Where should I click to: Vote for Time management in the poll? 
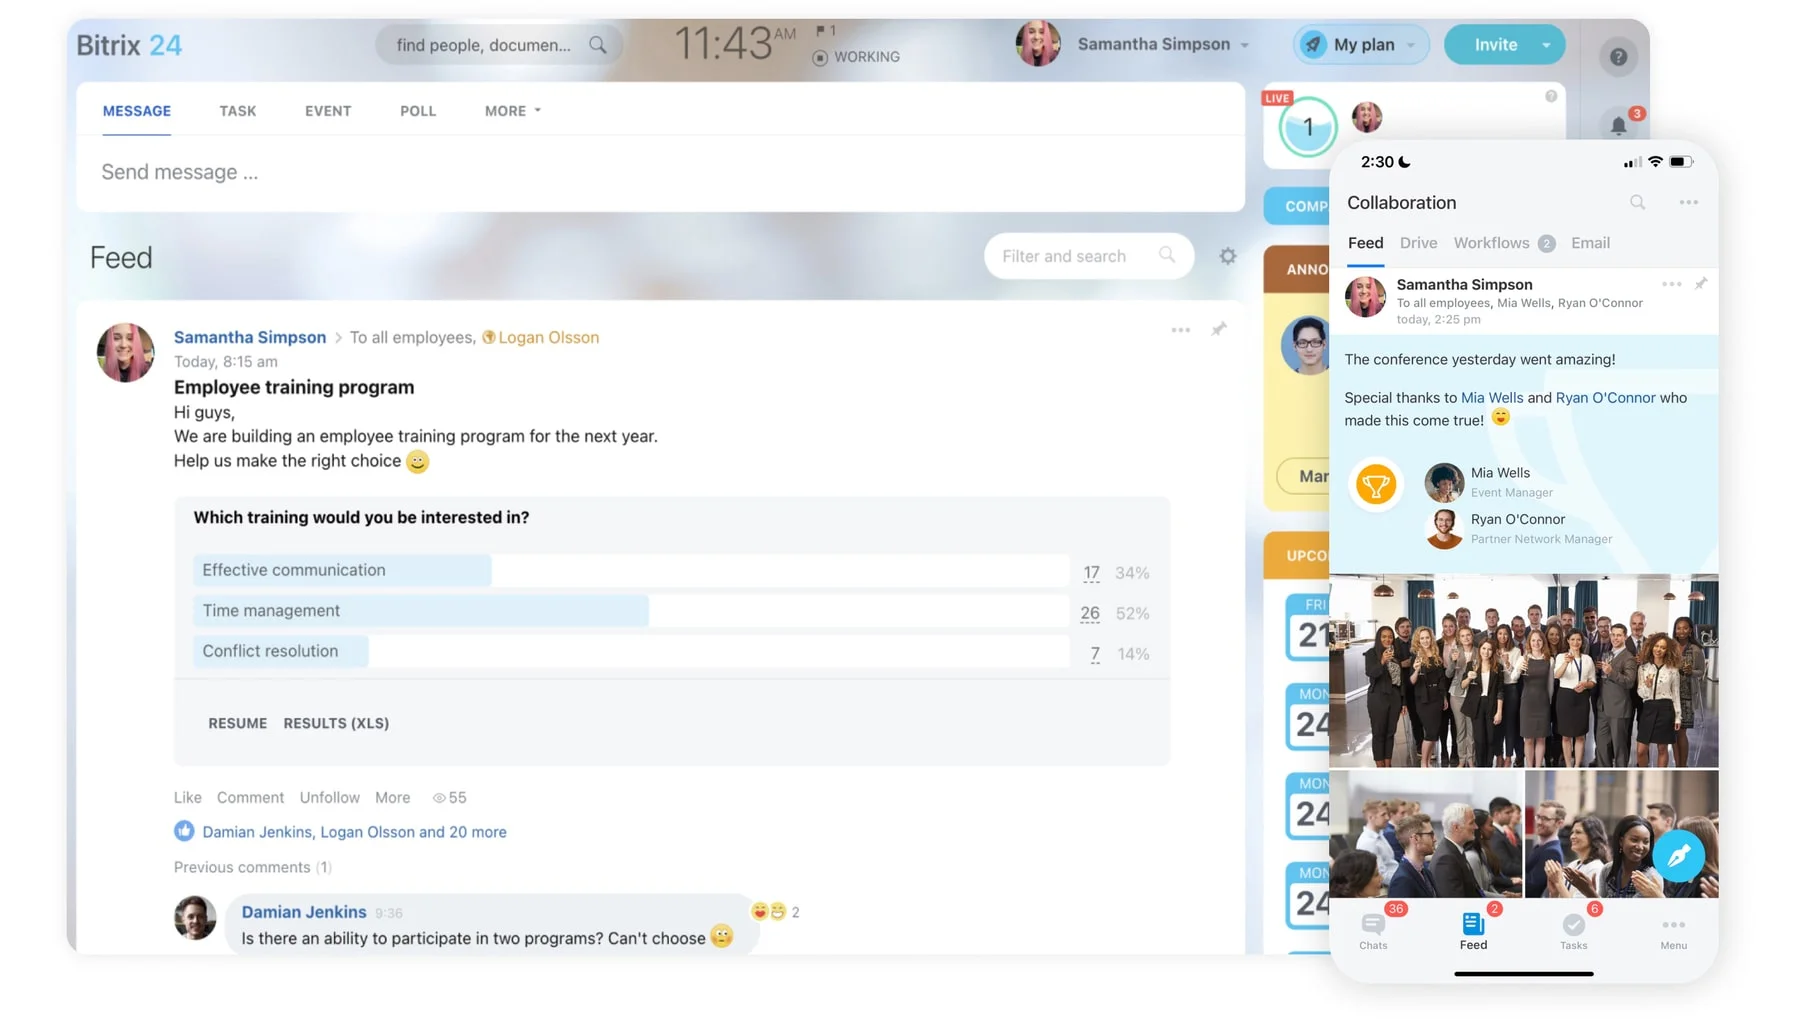tap(270, 610)
